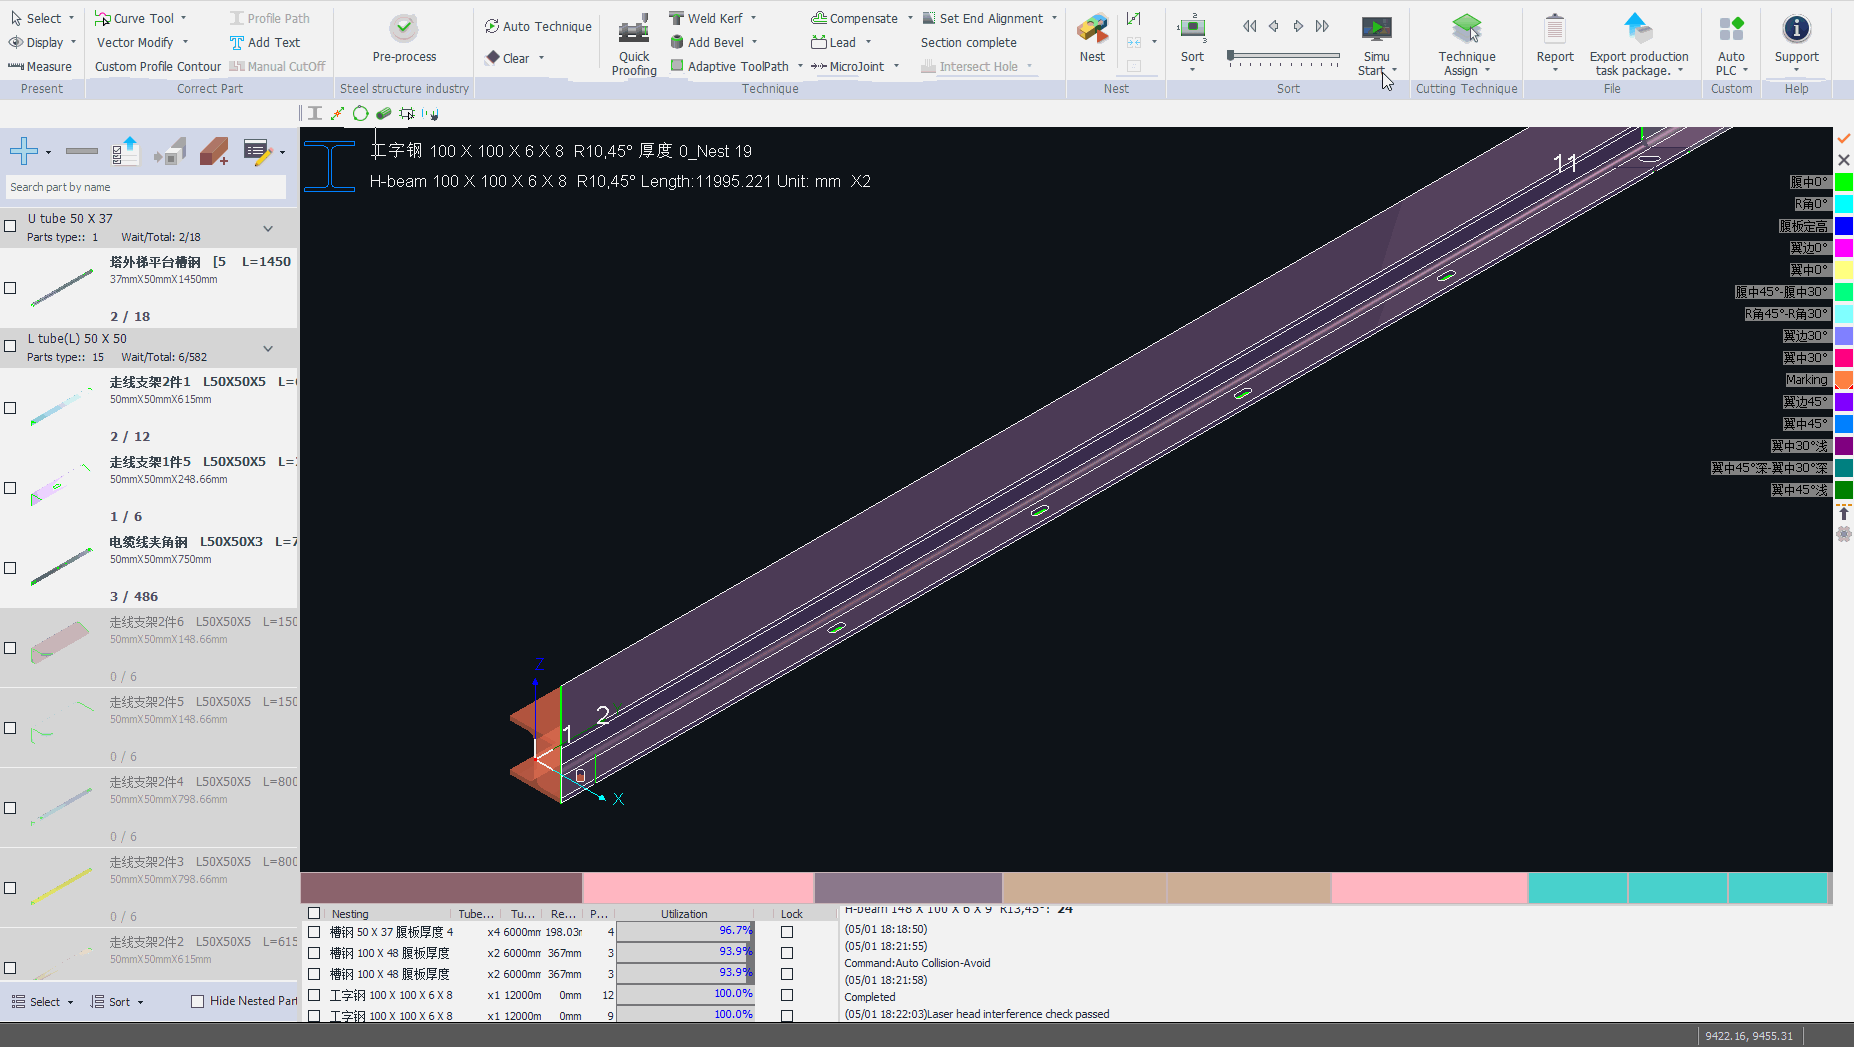Check the 槽钢 50 X 37 nesting row

click(314, 932)
